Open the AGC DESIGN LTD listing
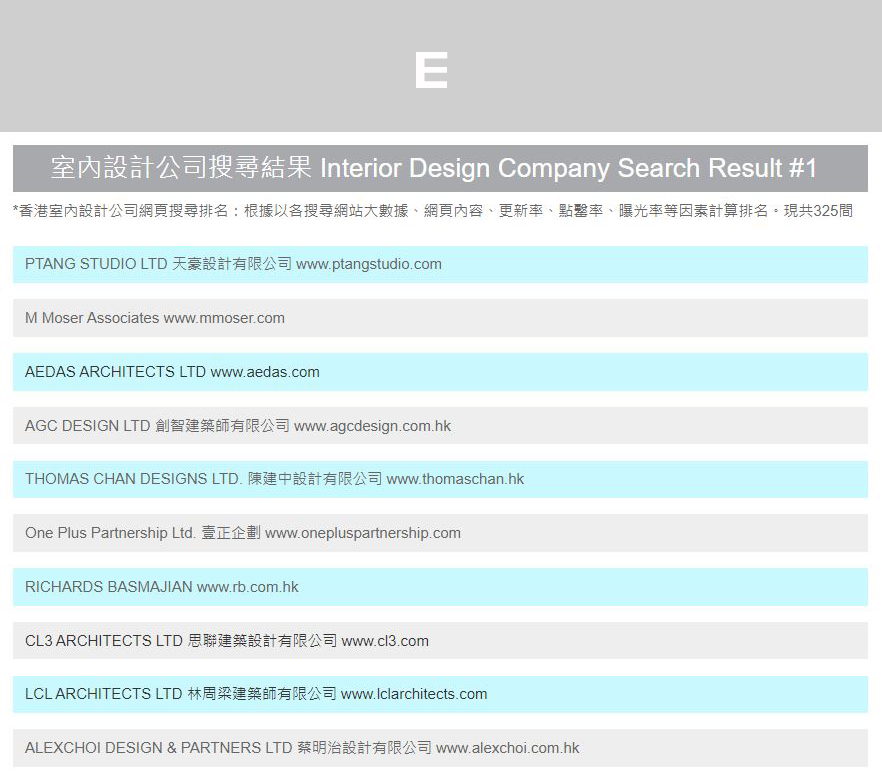The image size is (882, 775). click(440, 426)
